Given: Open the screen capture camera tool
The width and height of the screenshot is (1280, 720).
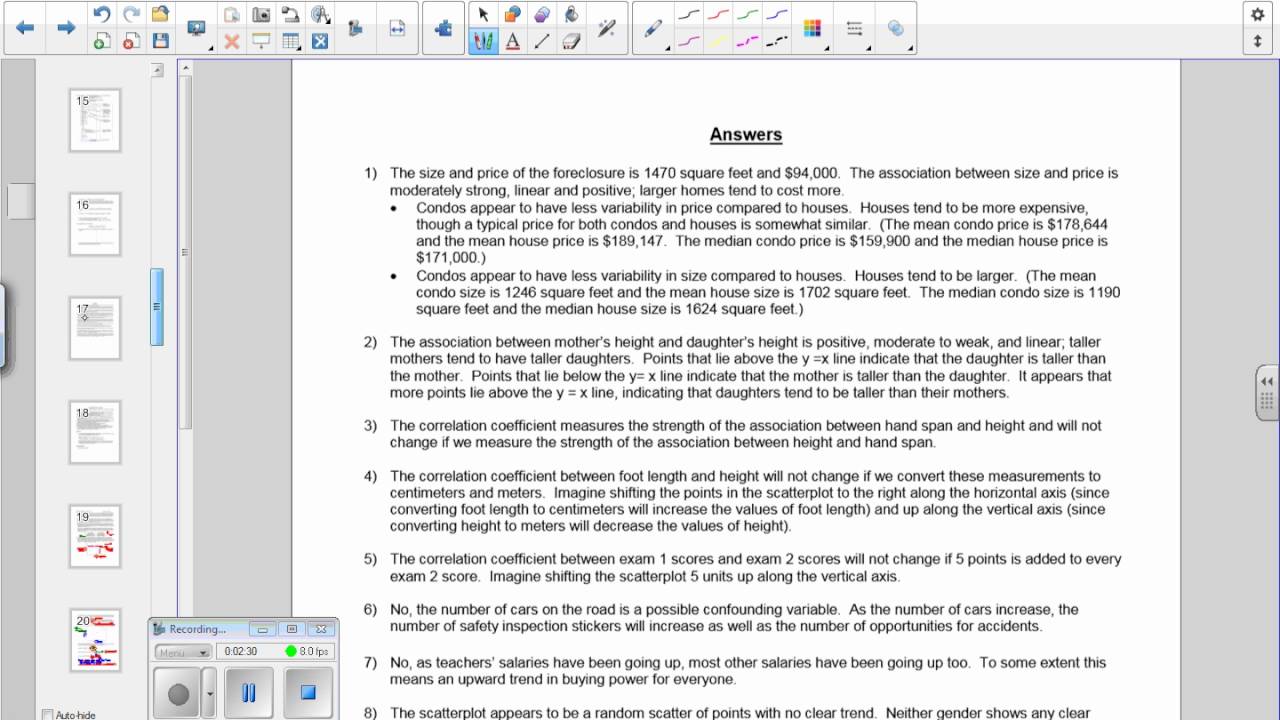Looking at the screenshot, I should (261, 14).
